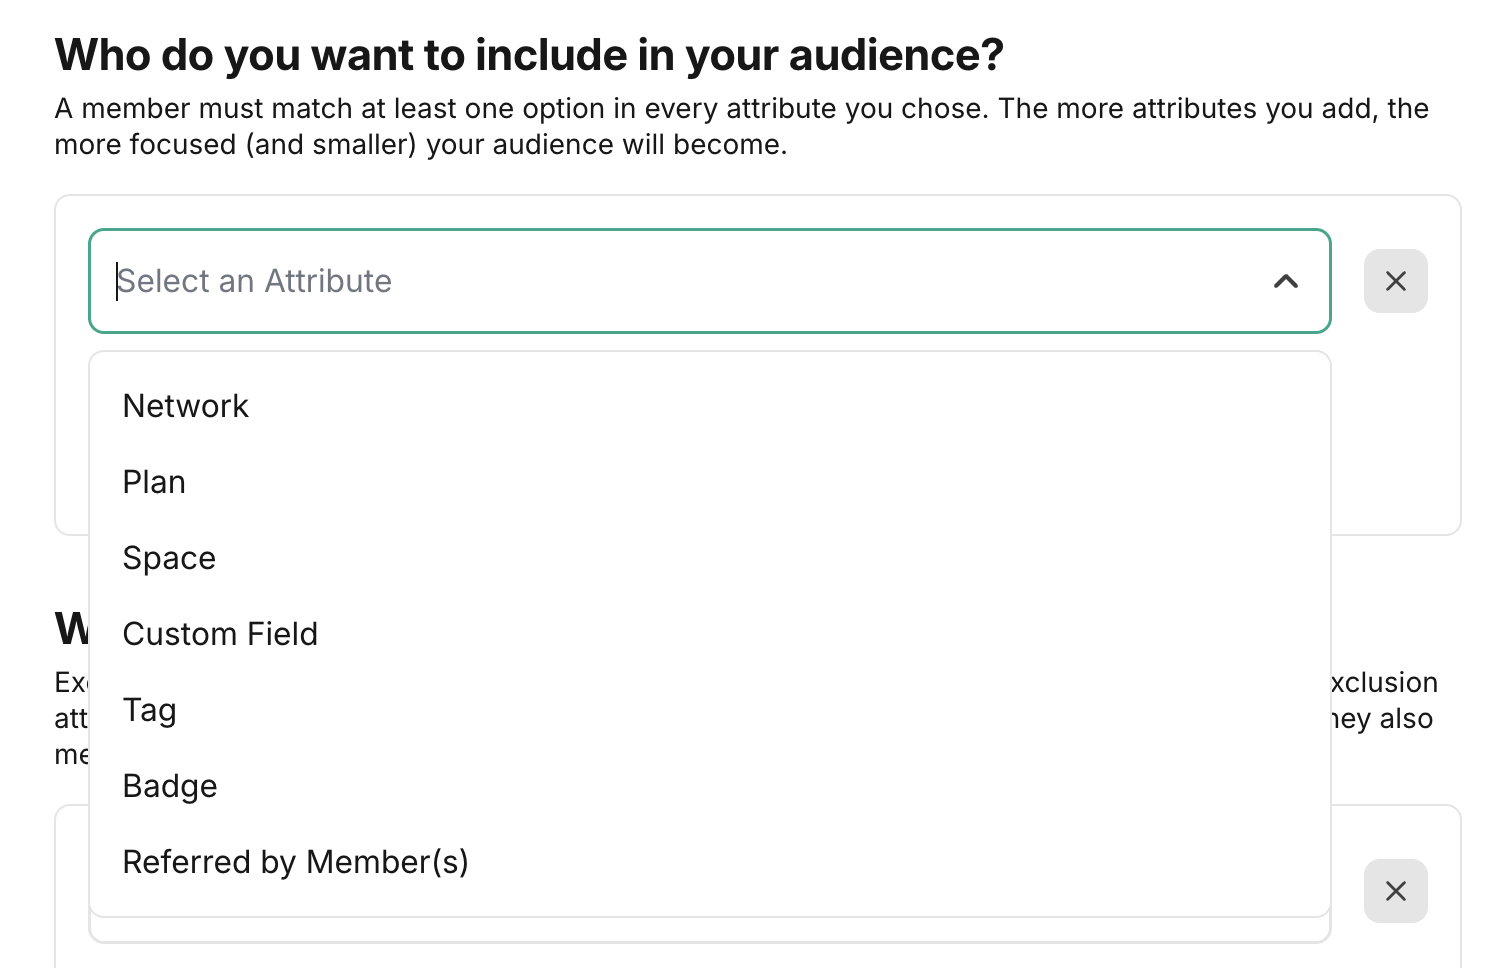
Task: Pick Space as the audience attribute
Action: pos(169,558)
